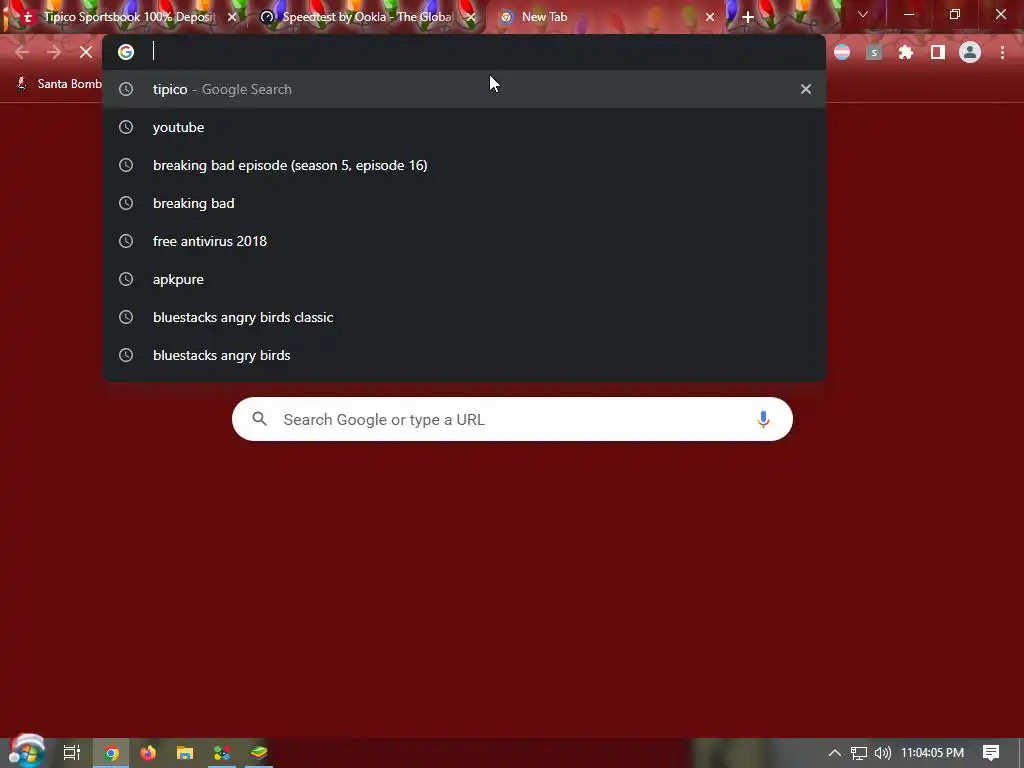Open File Explorer from the taskbar

185,753
